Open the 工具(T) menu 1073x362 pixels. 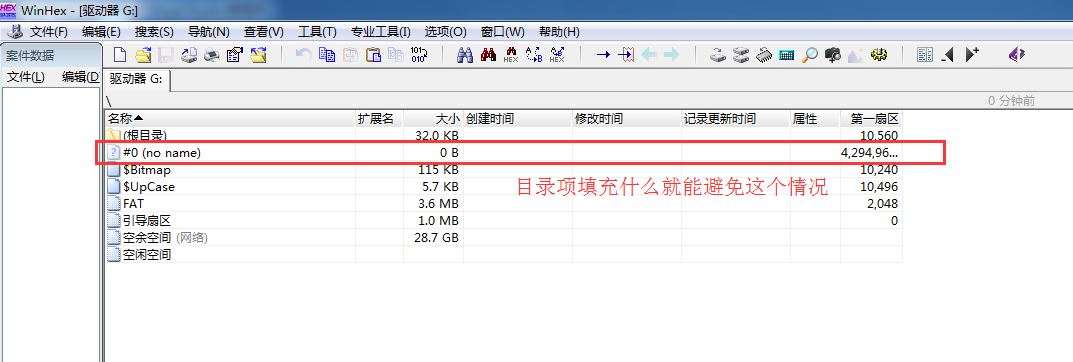coord(318,32)
